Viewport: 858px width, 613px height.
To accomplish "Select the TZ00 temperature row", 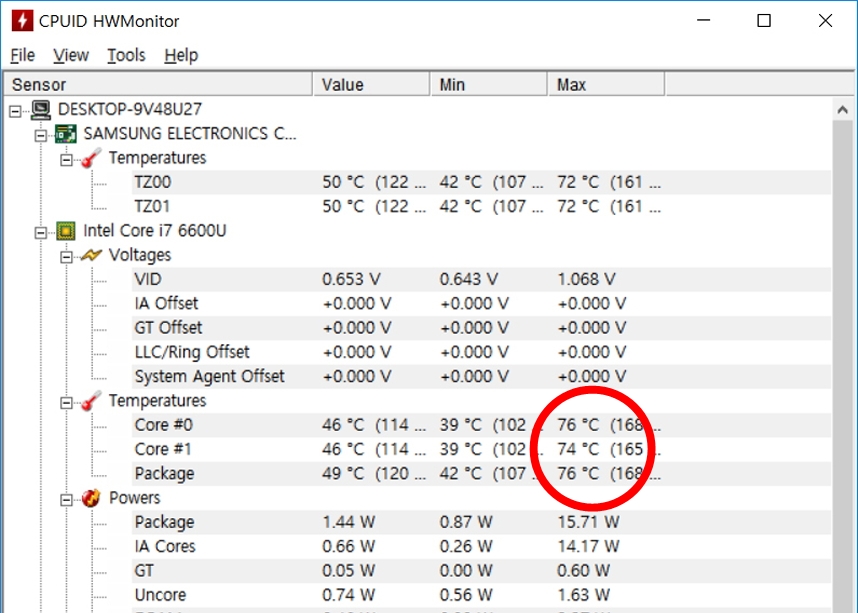I will 482,182.
